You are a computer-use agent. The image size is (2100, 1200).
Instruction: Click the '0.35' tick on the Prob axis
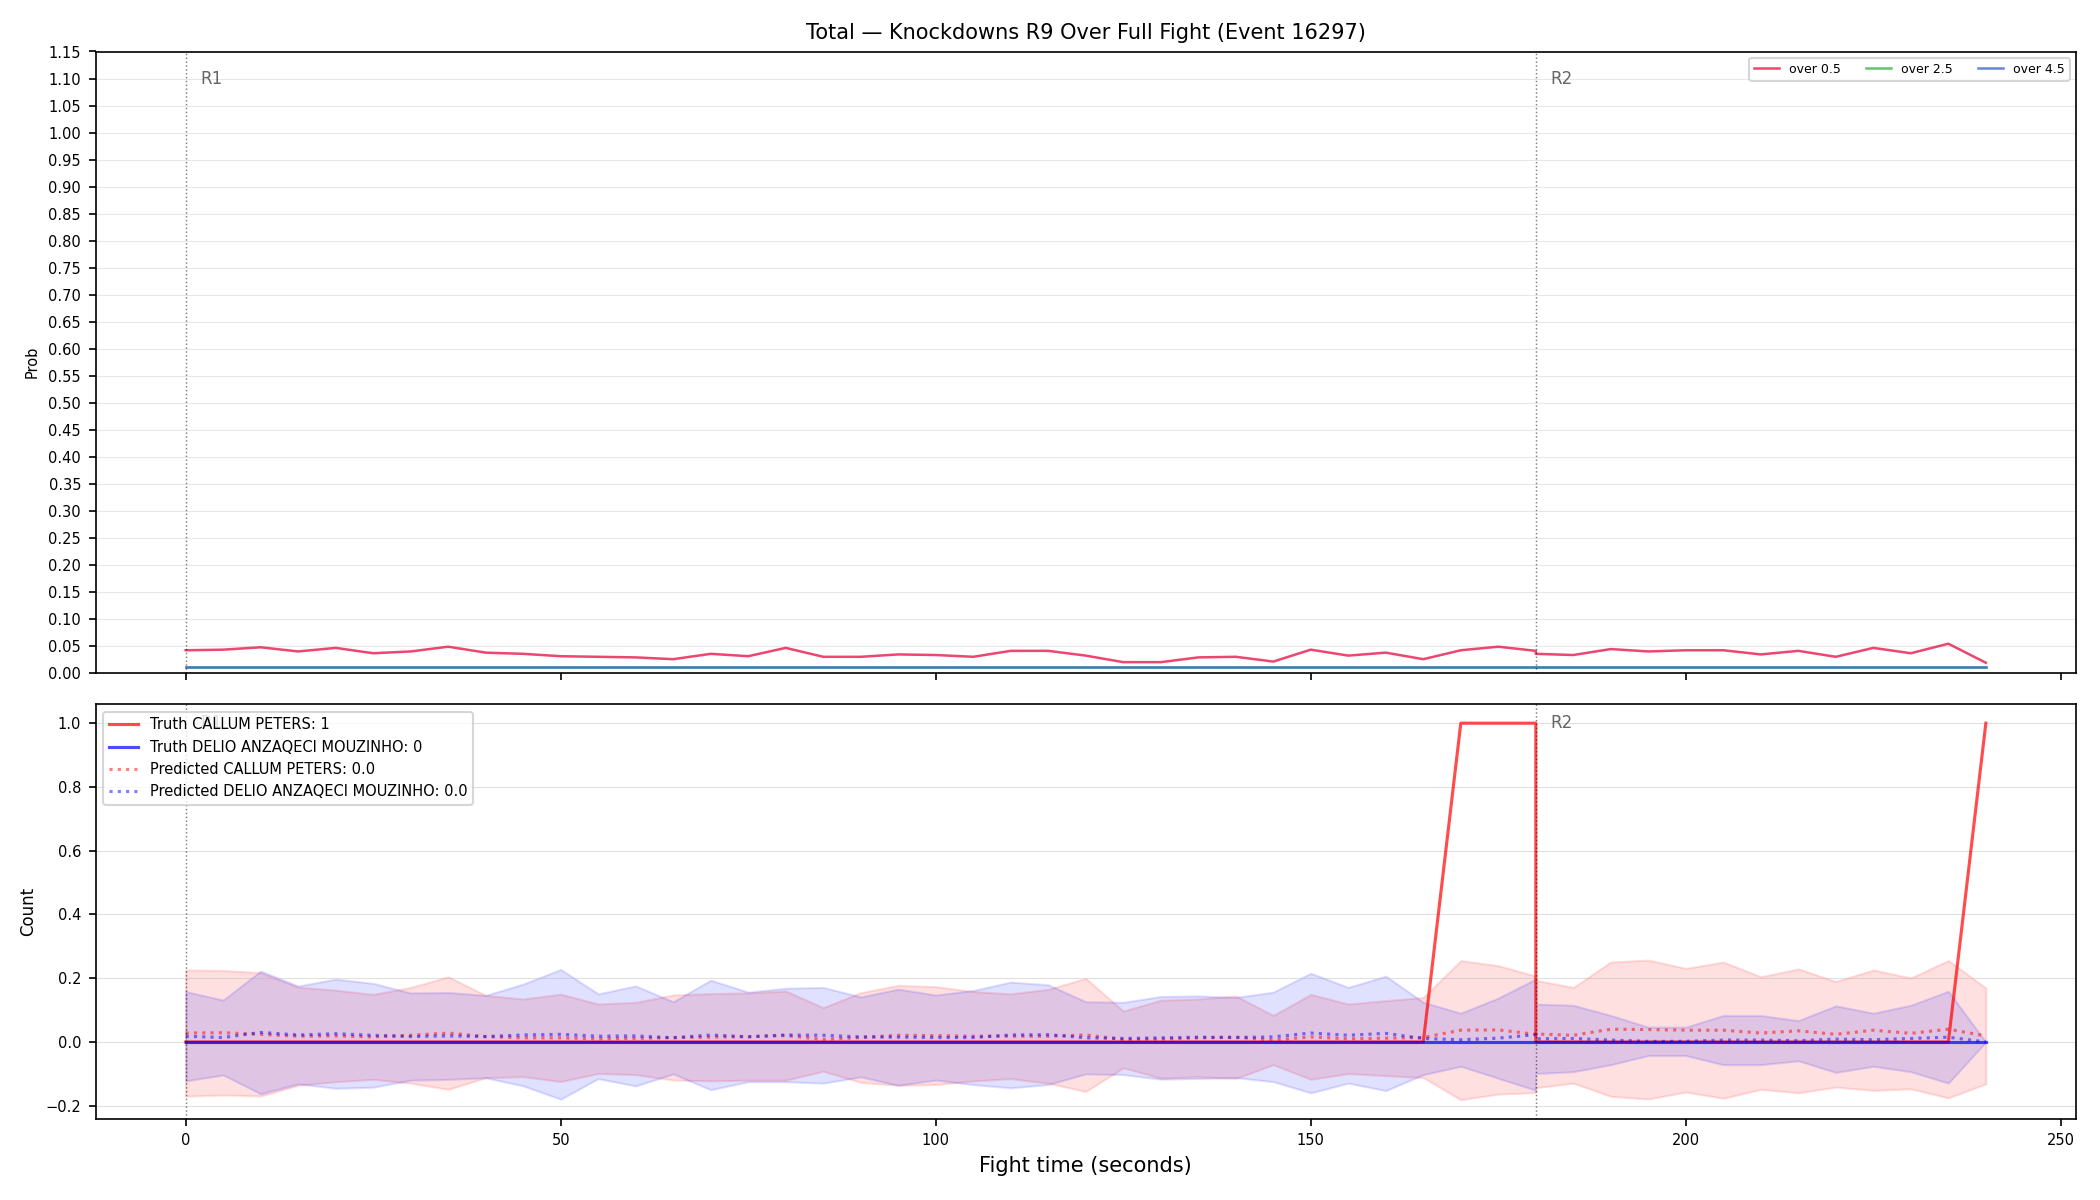(x=65, y=484)
